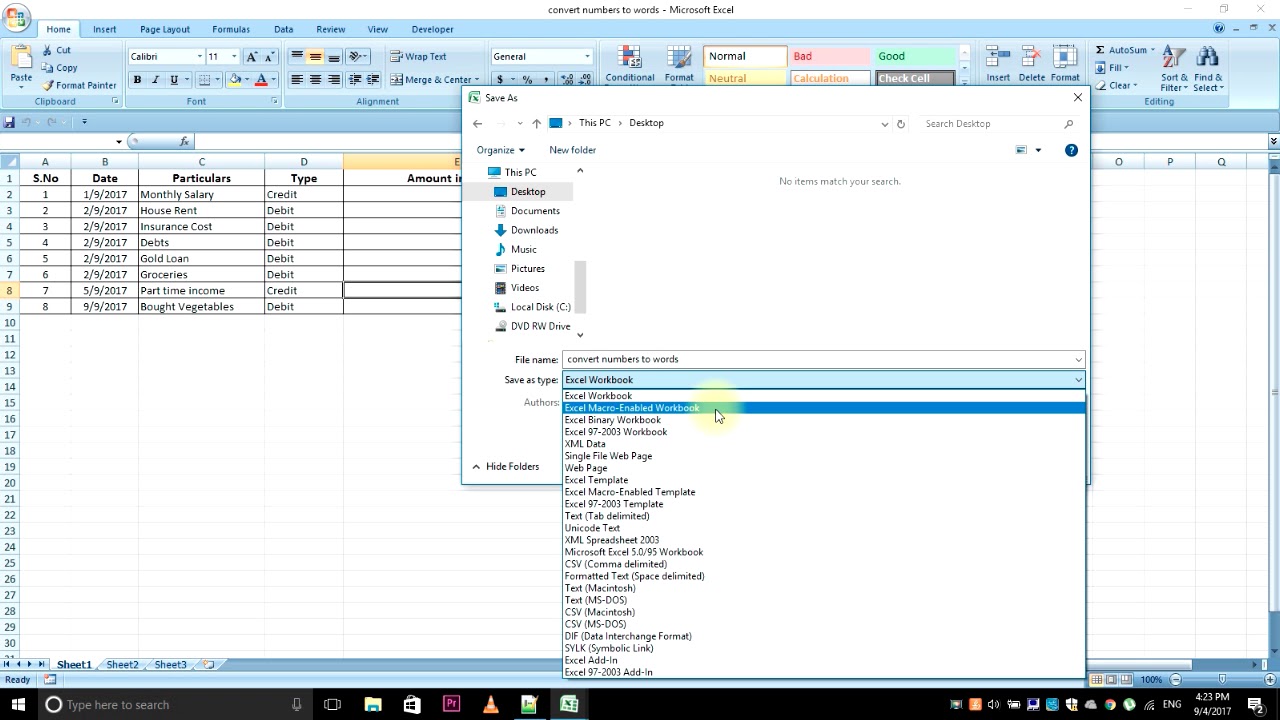Screen dimensions: 1280x720
Task: Click the Font Color A icon
Action: point(261,80)
